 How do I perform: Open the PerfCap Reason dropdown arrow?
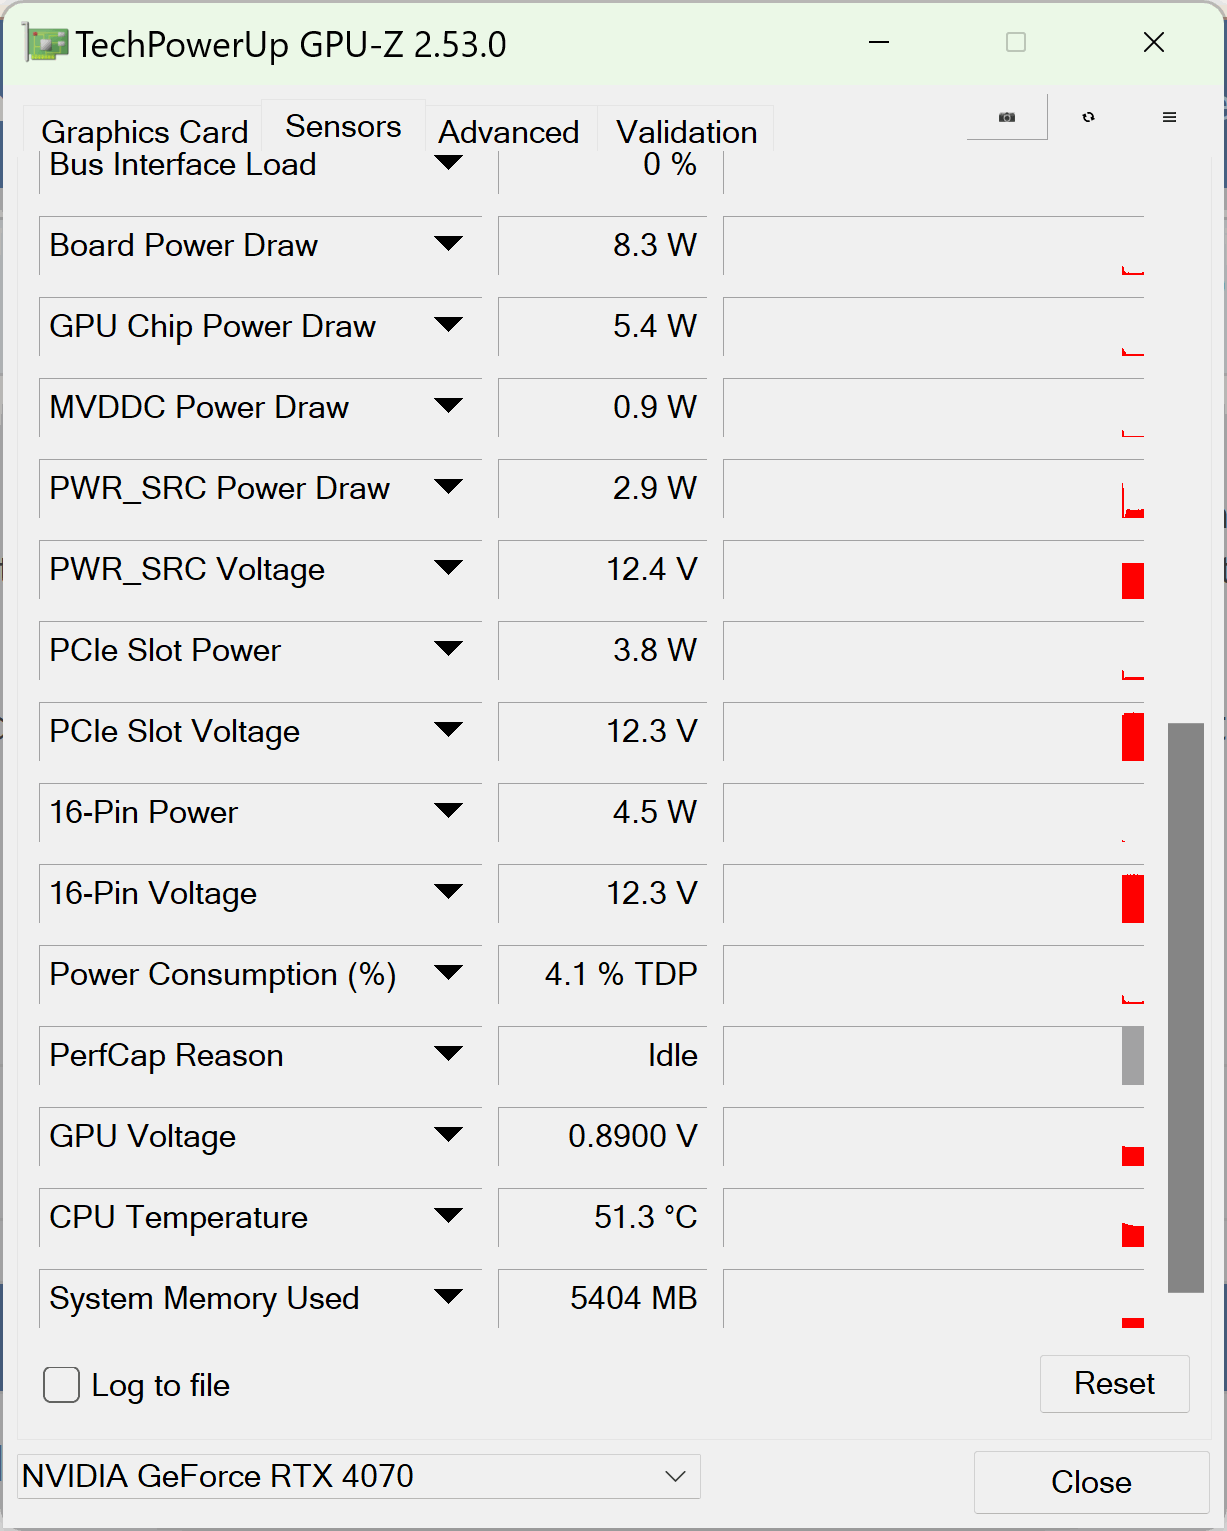coord(449,1054)
